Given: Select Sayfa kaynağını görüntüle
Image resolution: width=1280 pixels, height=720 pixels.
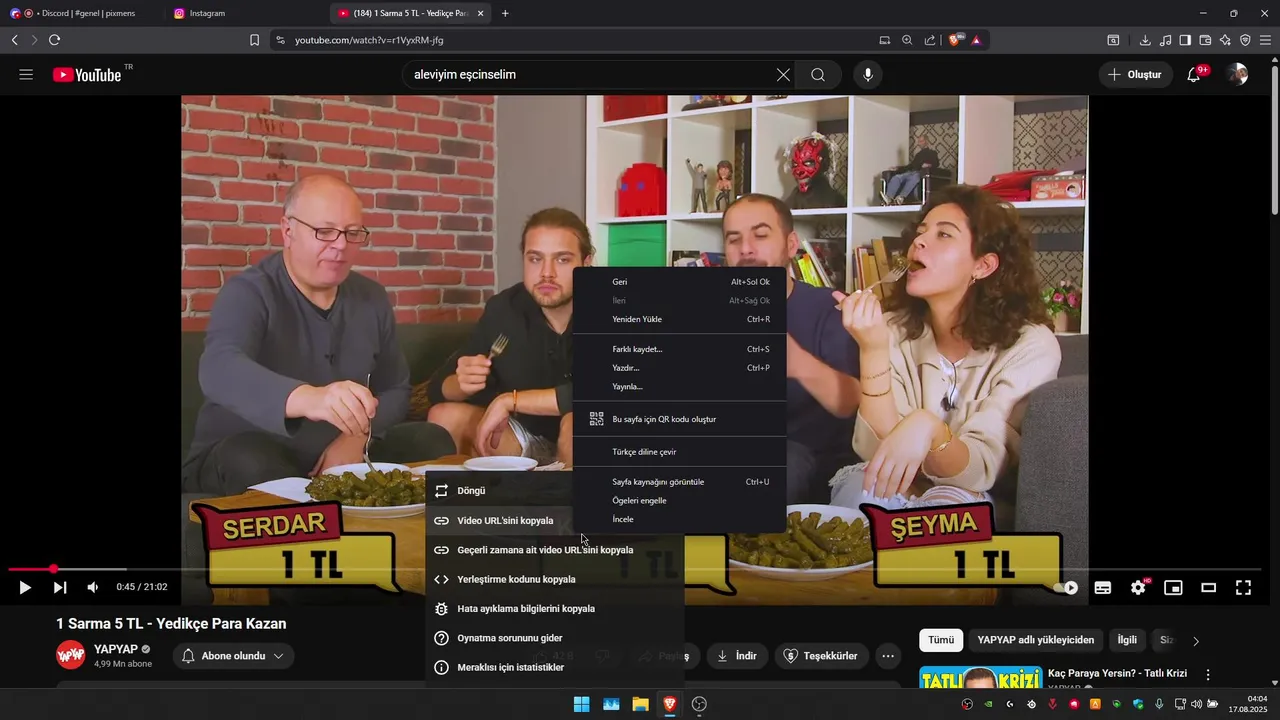Looking at the screenshot, I should (x=680, y=482).
